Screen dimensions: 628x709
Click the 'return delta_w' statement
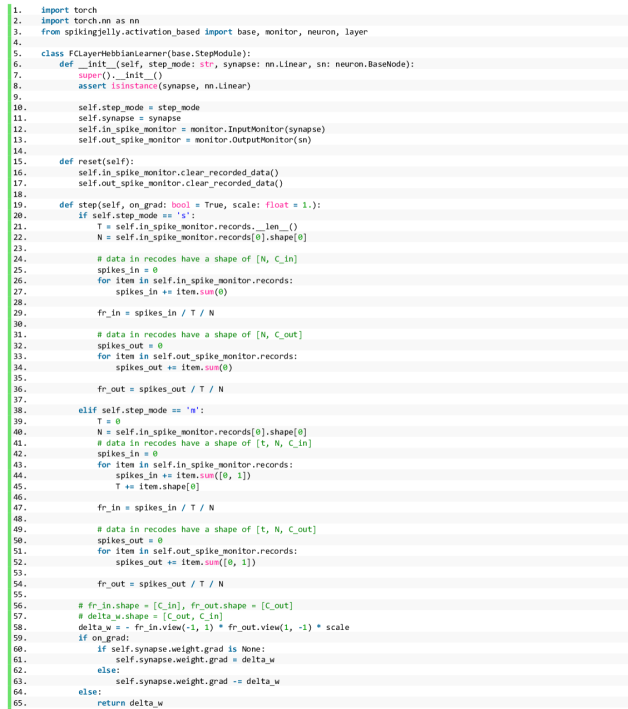(129, 703)
